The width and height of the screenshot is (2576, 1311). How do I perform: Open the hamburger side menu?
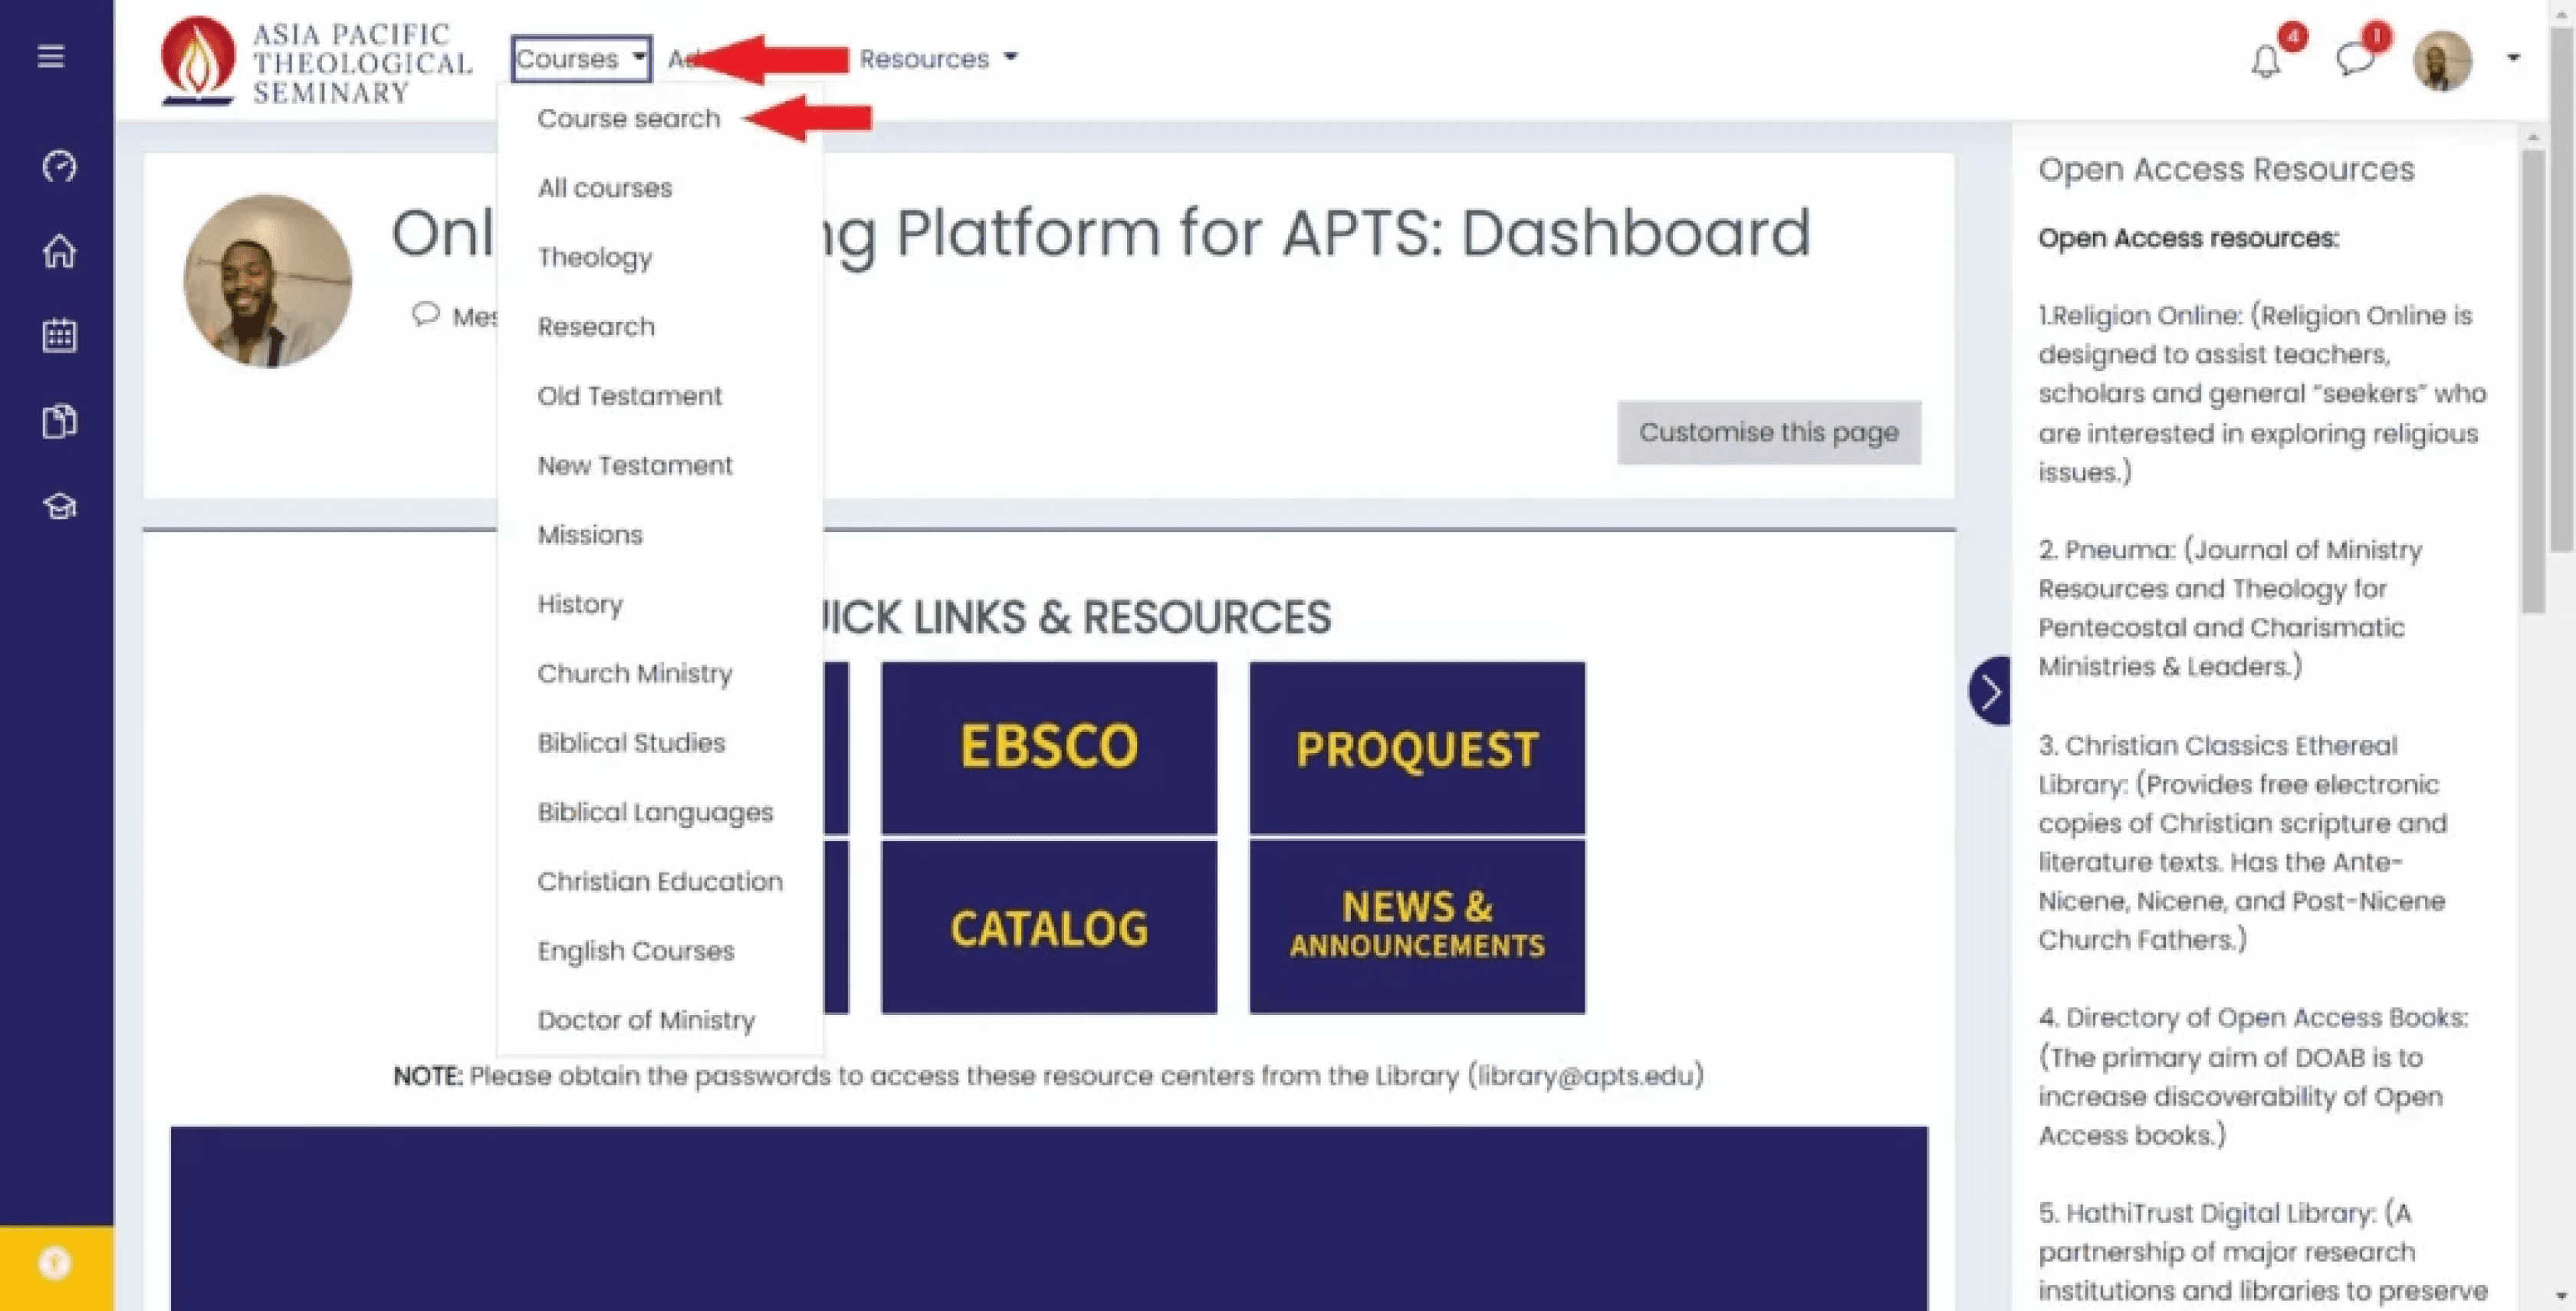click(x=51, y=56)
